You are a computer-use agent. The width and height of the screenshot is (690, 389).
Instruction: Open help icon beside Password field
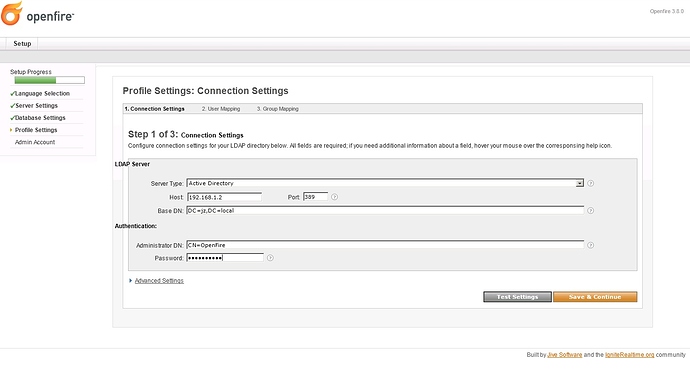tap(270, 258)
